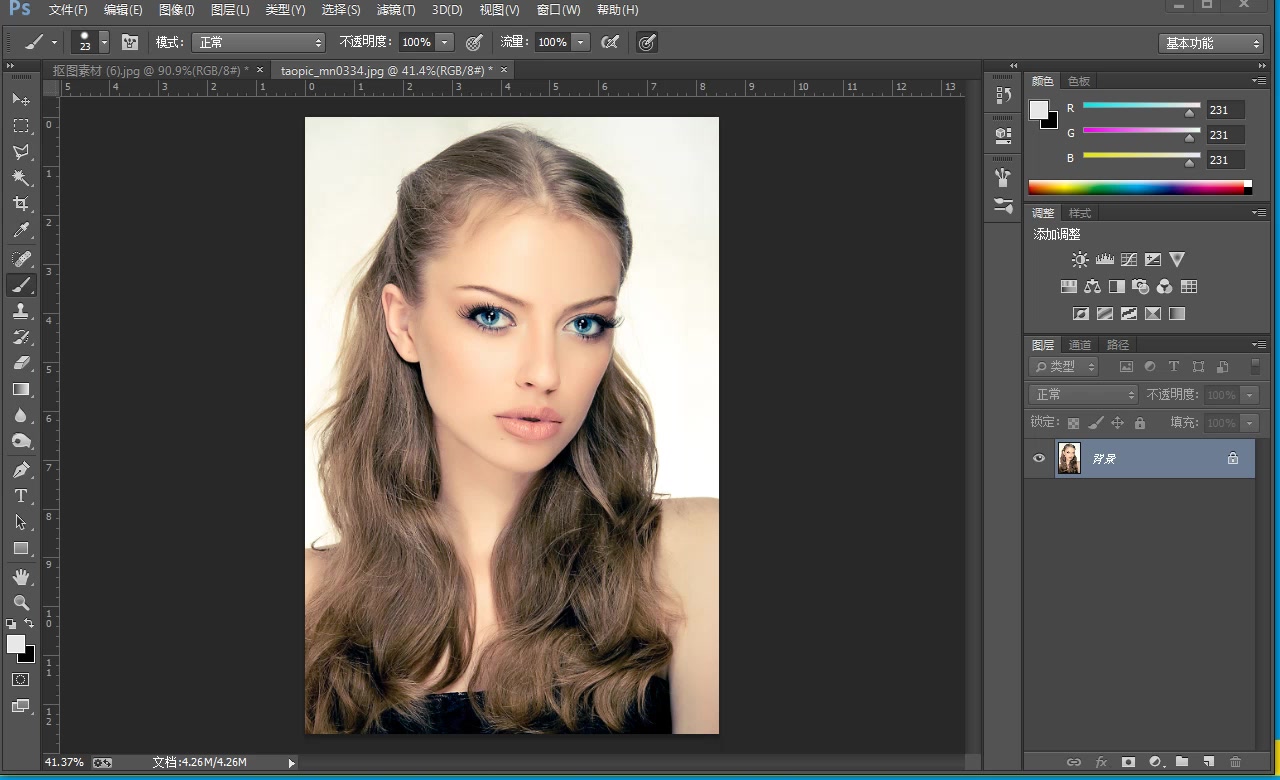Open the Color panel flyout menu
1280x780 pixels.
(1259, 80)
